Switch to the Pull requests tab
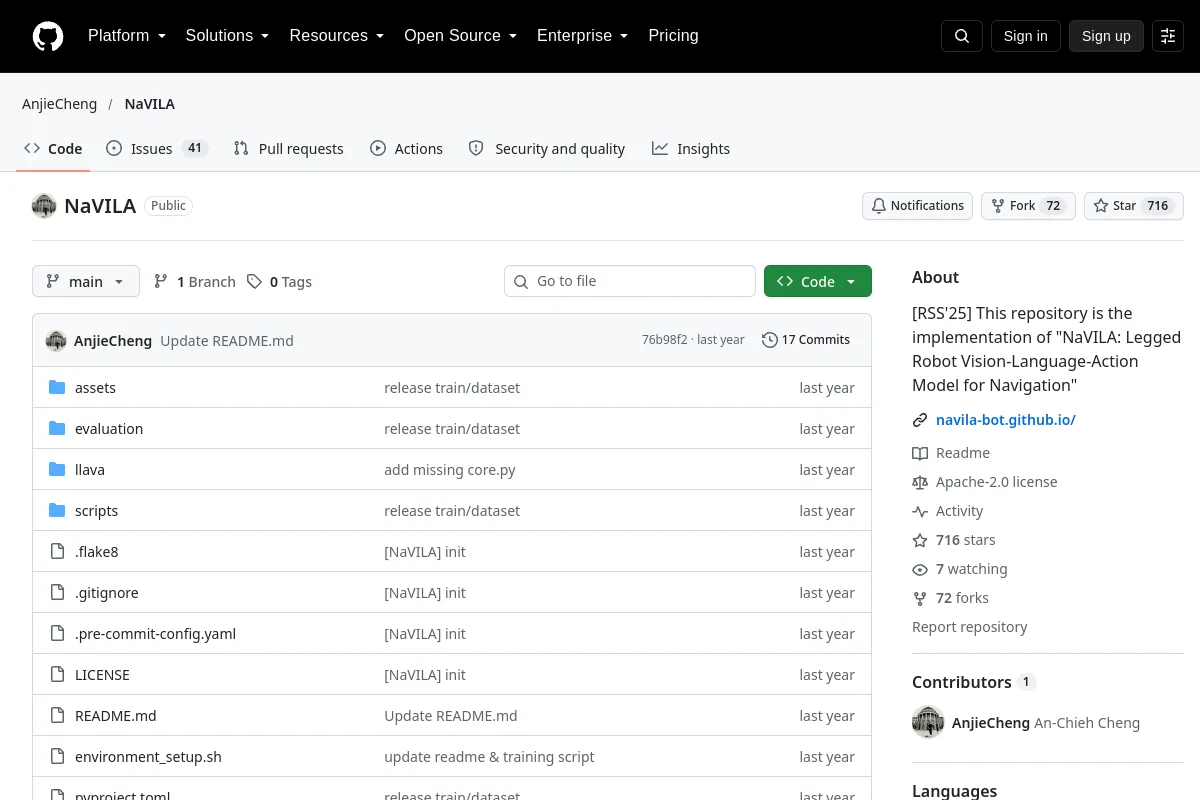 [288, 149]
